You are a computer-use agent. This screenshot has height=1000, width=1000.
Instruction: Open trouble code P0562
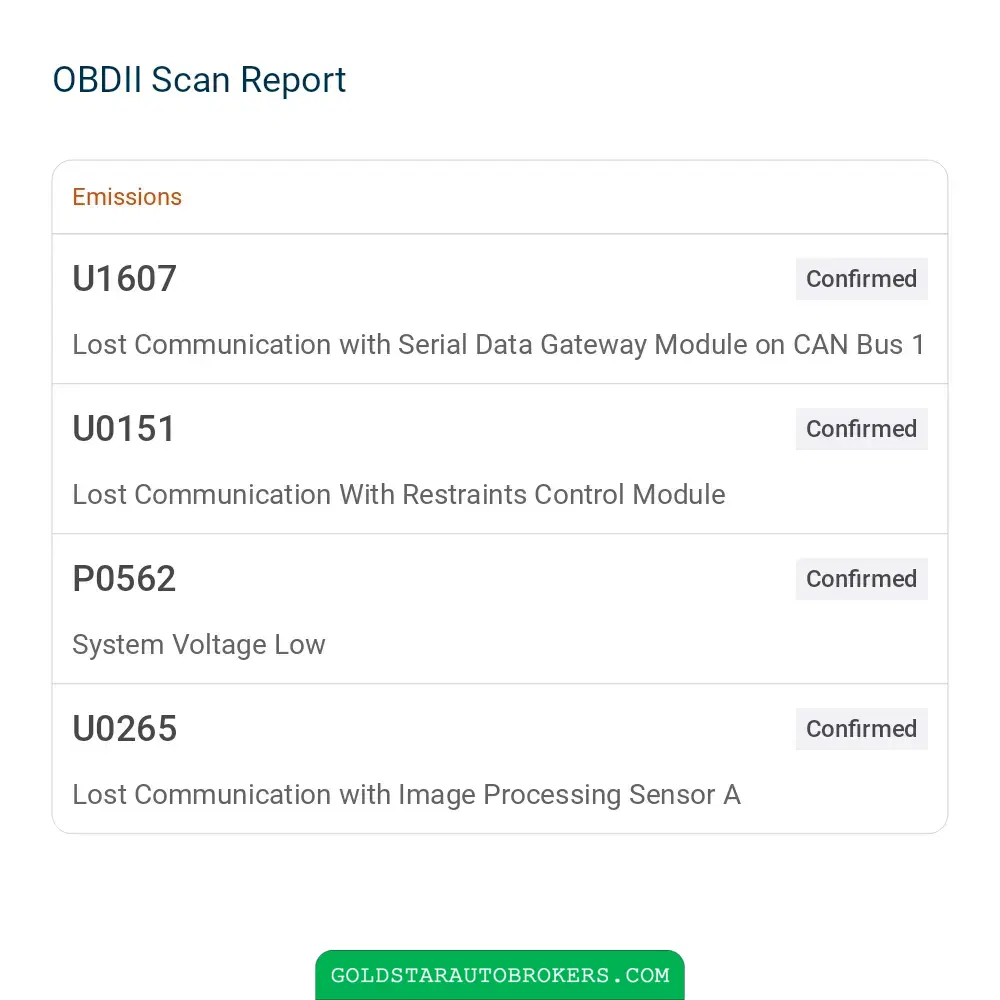tap(124, 578)
